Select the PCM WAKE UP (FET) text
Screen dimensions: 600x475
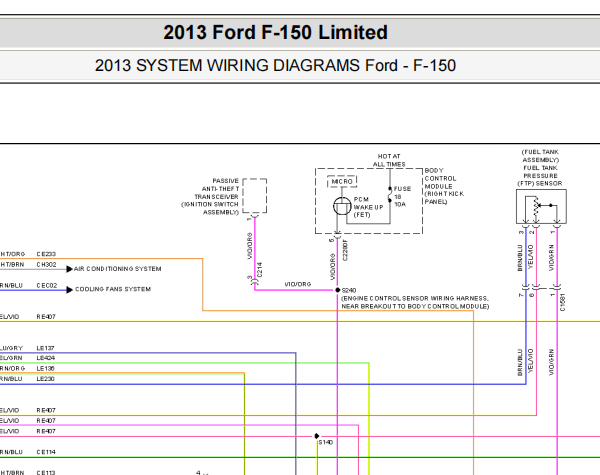pos(368,207)
